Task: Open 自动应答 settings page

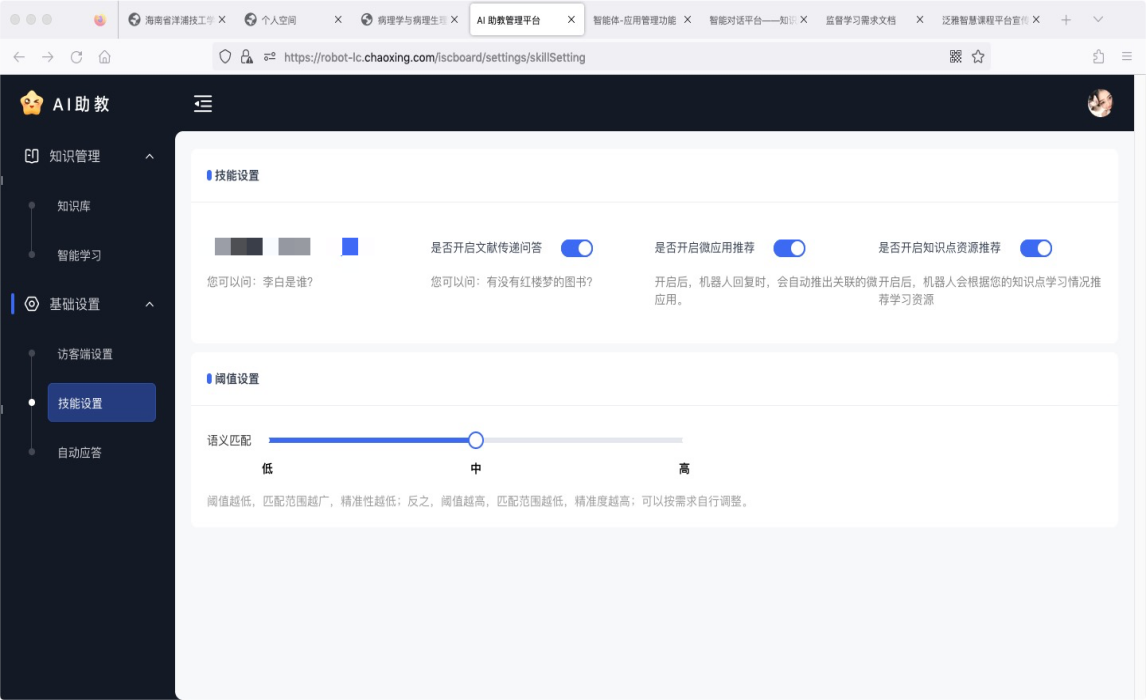Action: pos(80,452)
